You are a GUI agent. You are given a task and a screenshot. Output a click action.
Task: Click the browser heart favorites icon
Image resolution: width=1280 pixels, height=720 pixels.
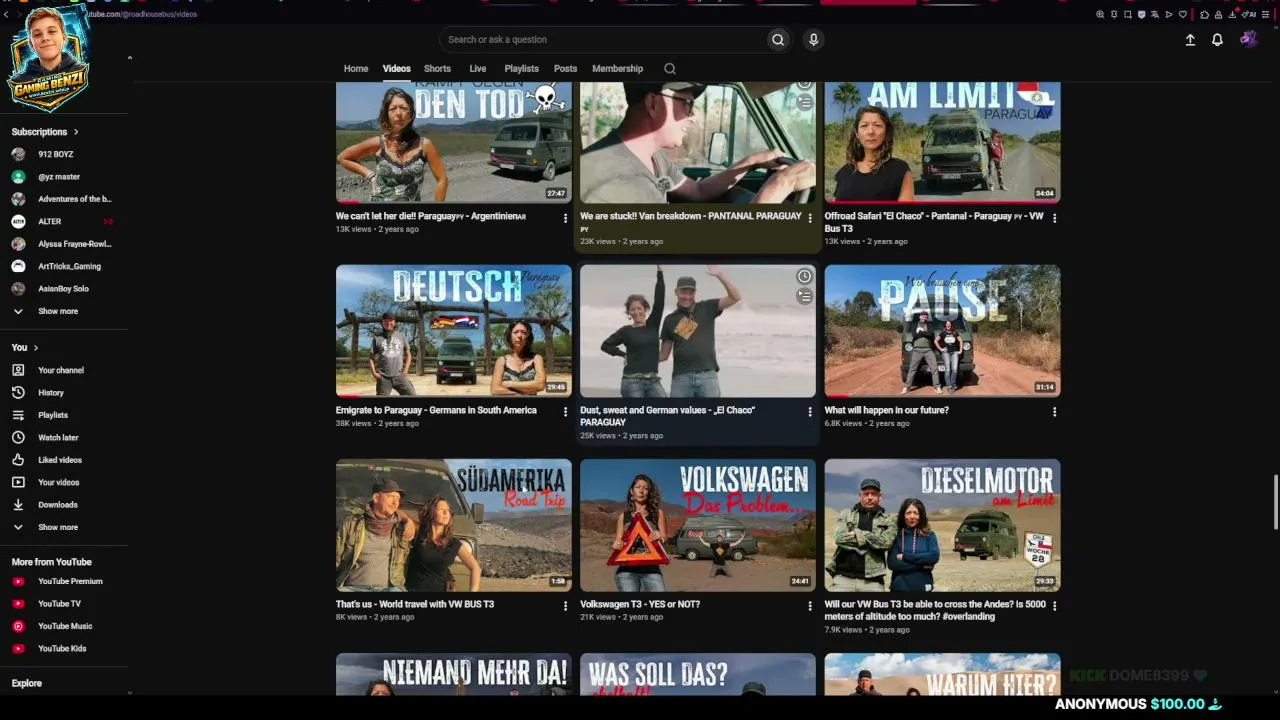click(x=1183, y=14)
